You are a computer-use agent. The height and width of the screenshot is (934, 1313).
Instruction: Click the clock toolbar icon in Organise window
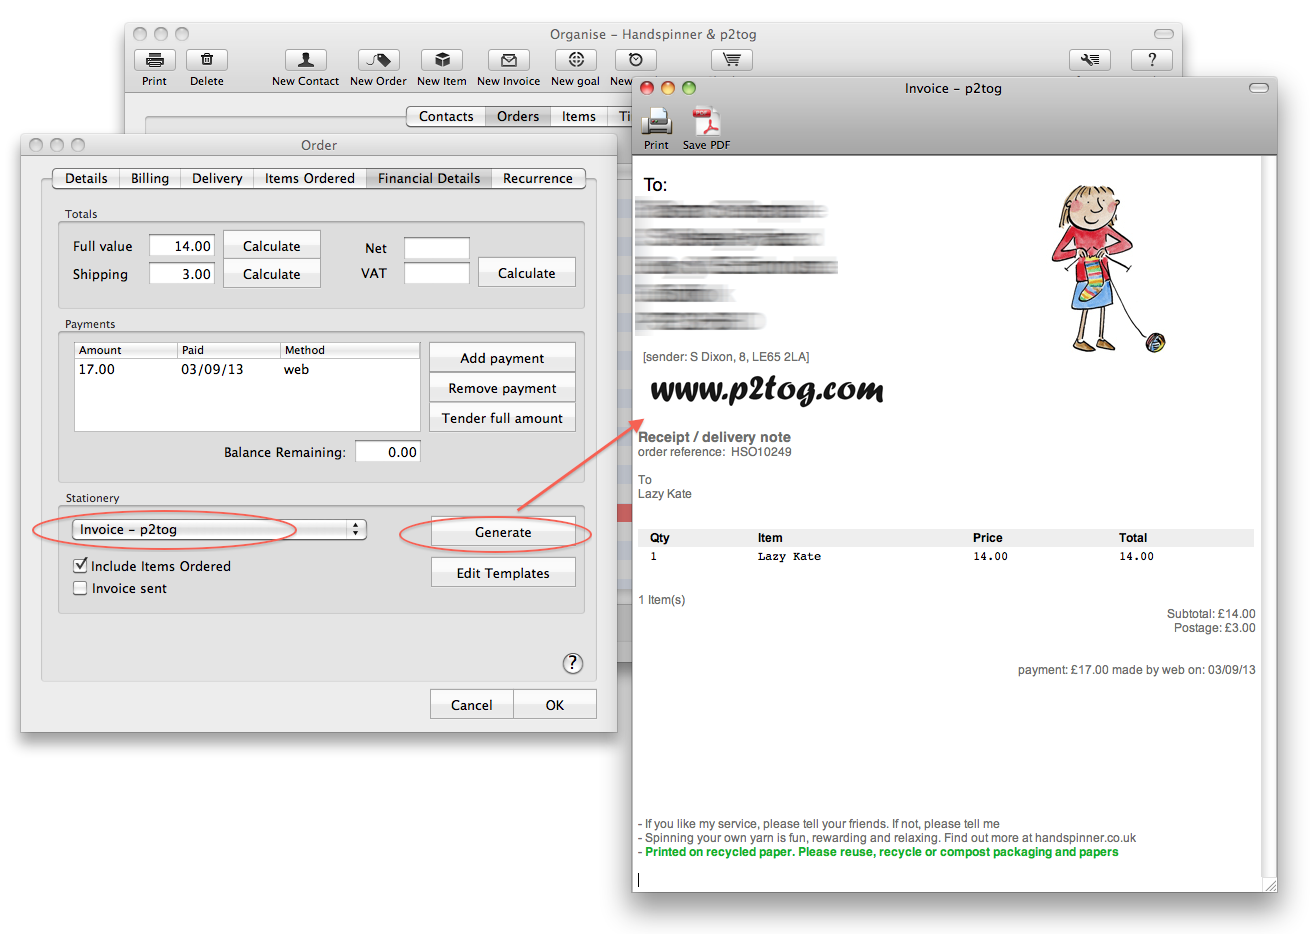pos(635,60)
